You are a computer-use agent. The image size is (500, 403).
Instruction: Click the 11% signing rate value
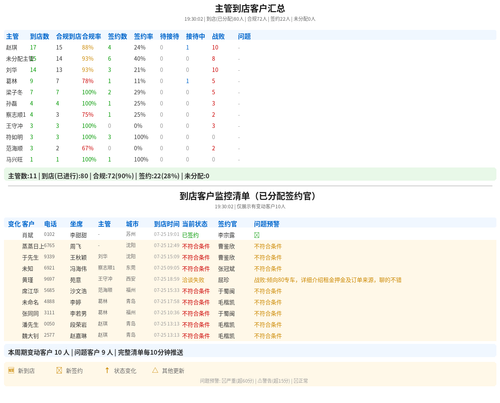tap(140, 81)
